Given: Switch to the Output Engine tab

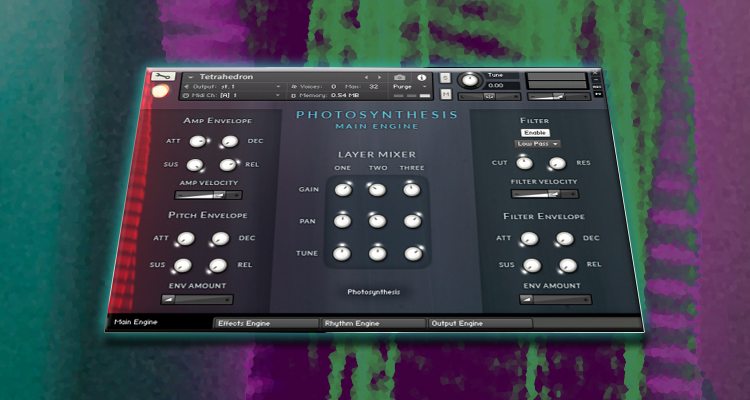Looking at the screenshot, I should pos(480,323).
